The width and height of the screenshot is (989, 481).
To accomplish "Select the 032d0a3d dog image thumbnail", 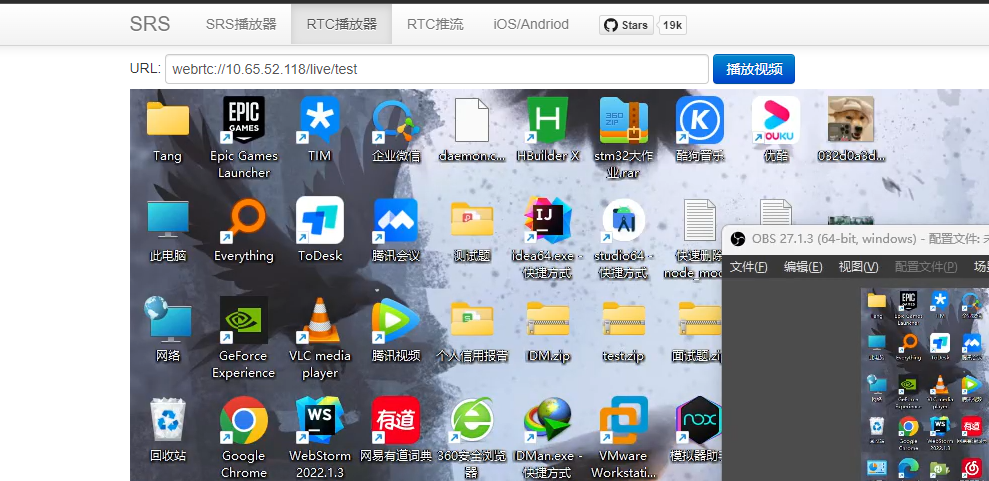I will coord(851,119).
